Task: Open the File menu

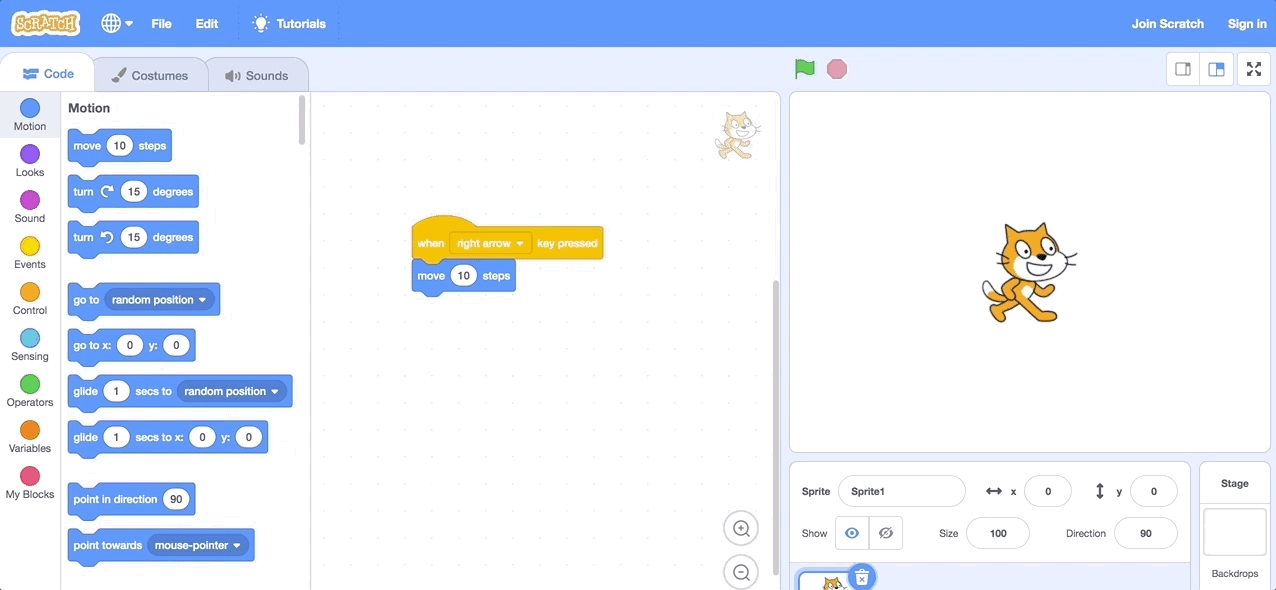Action: [162, 23]
